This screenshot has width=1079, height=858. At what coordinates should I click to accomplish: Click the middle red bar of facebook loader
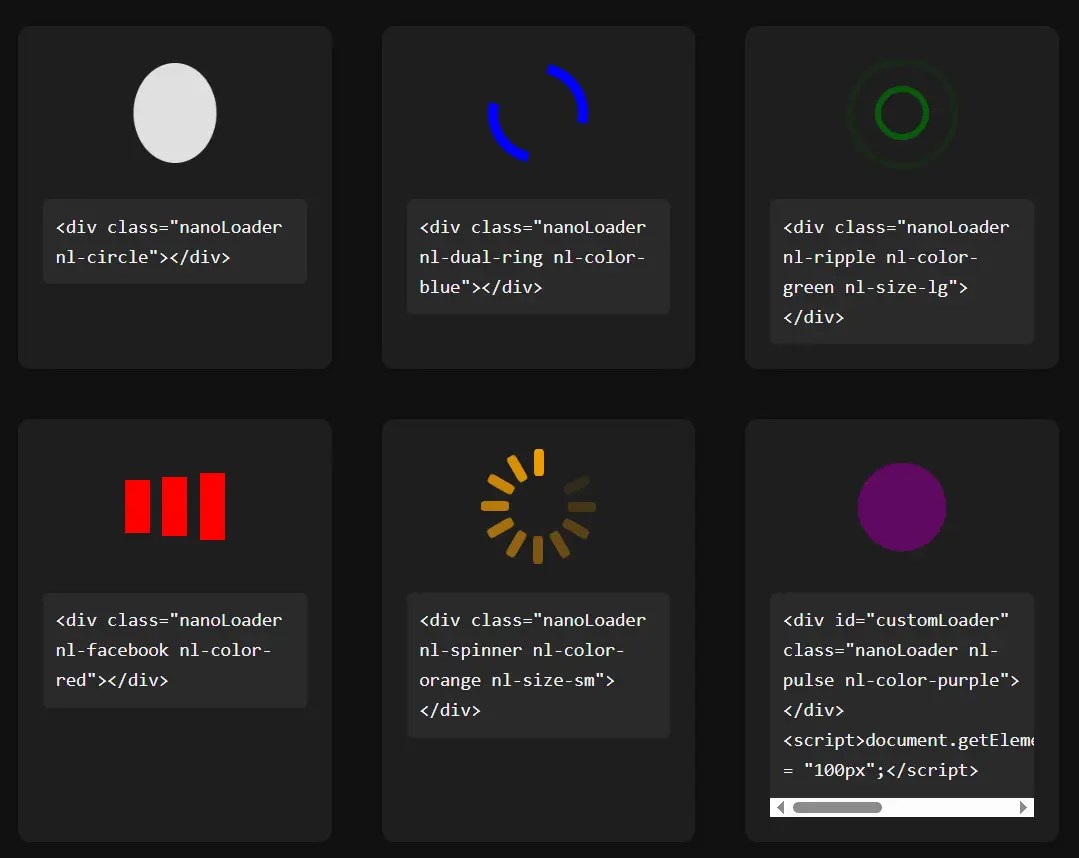point(175,506)
